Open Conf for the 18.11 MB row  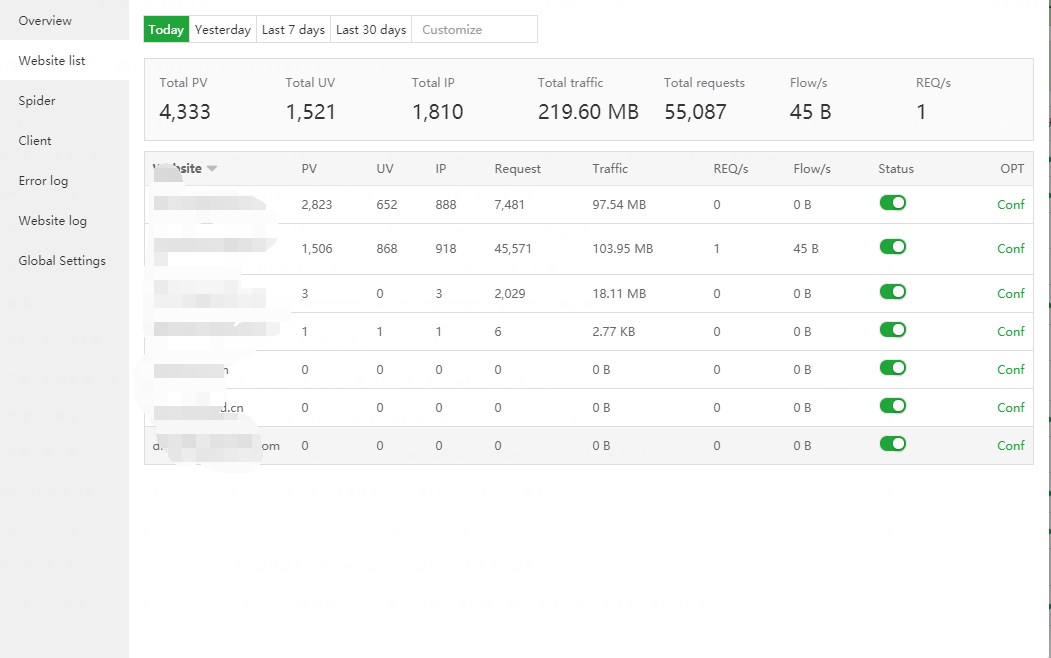click(x=1010, y=293)
